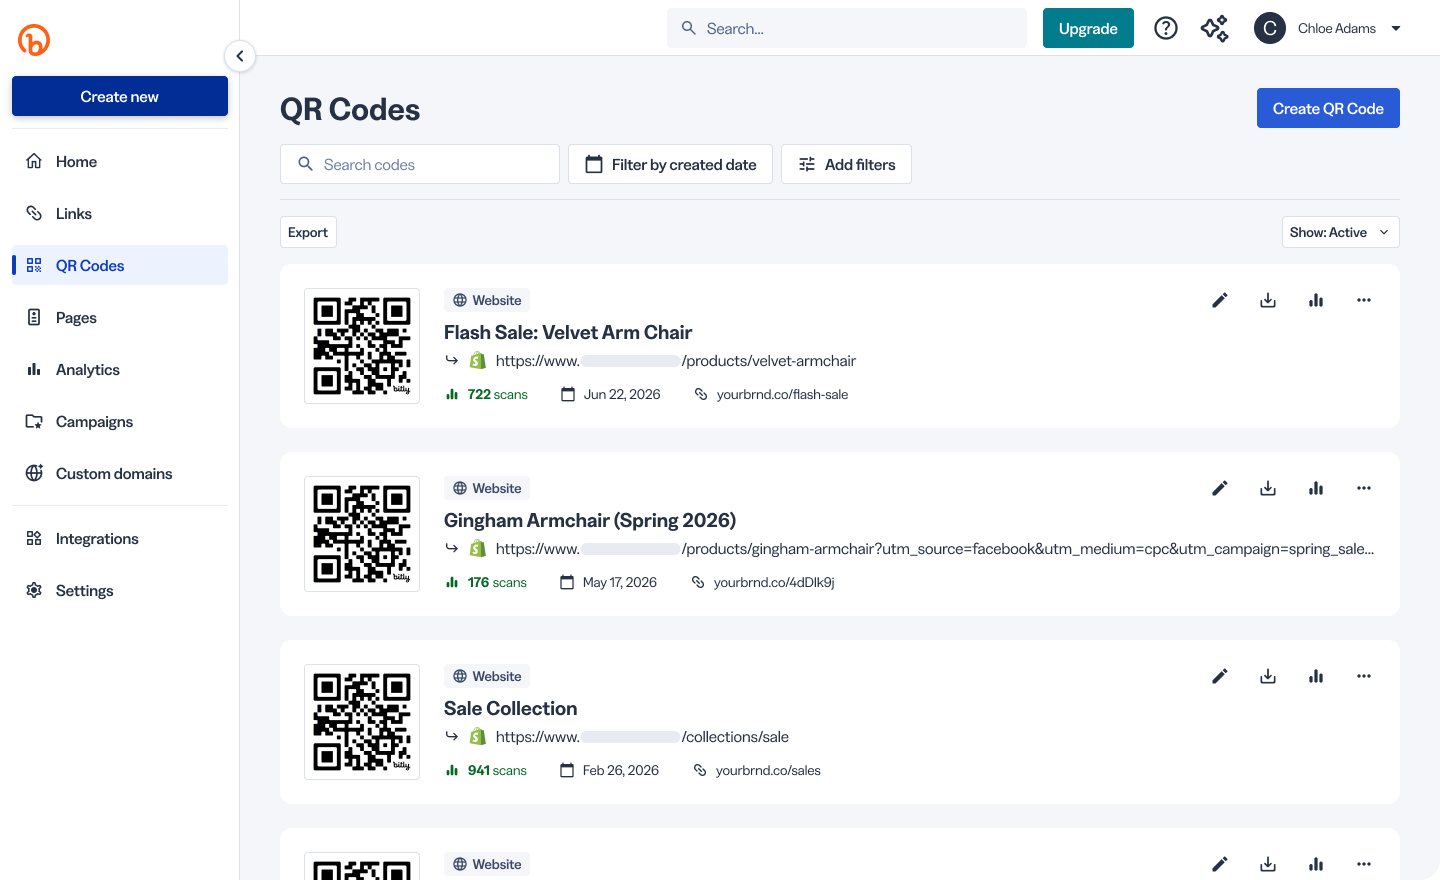Image resolution: width=1440 pixels, height=880 pixels.
Task: Open more options for Sale Collection
Action: (x=1364, y=676)
